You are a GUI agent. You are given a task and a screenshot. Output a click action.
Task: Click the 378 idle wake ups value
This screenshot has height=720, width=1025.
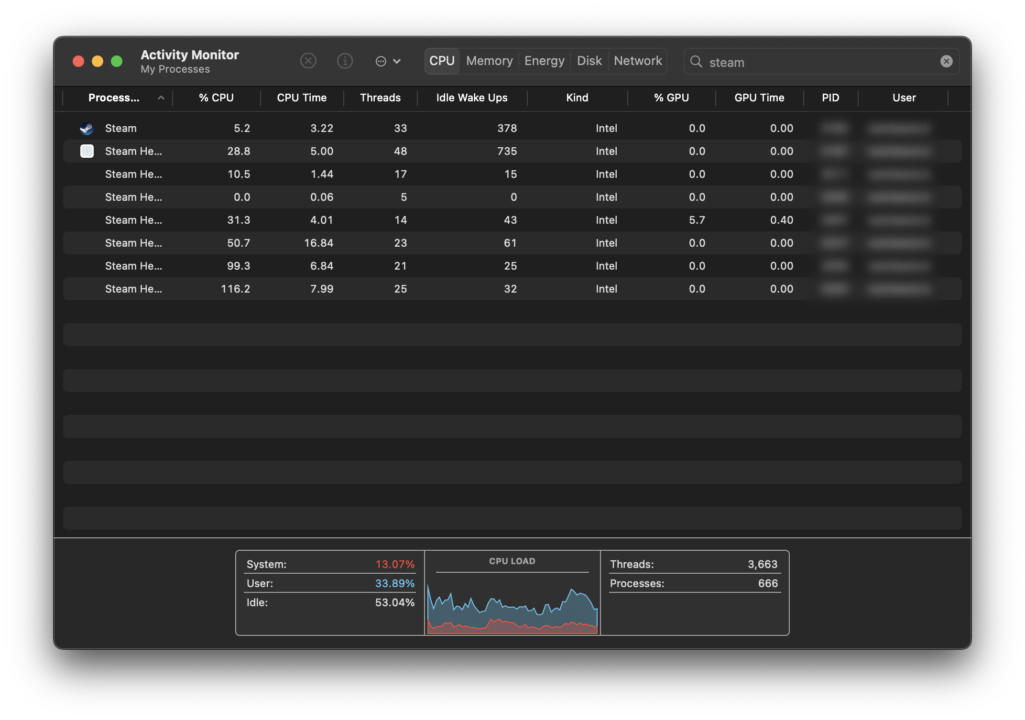[x=507, y=128]
